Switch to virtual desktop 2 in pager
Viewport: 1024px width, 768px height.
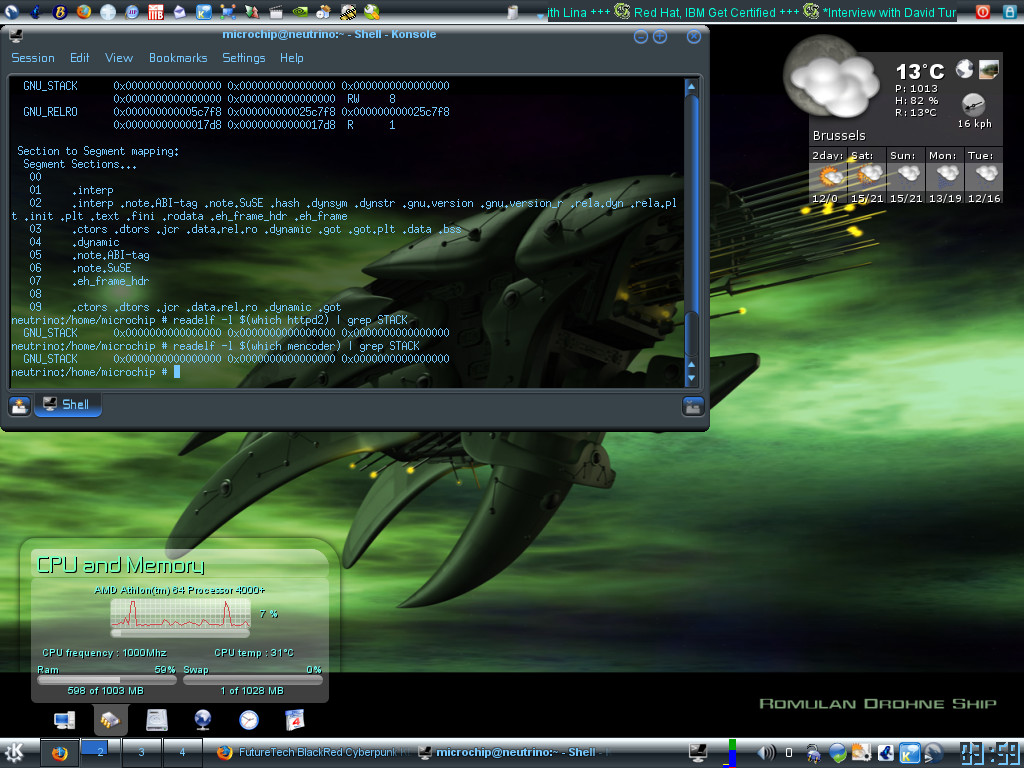pyautogui.click(x=101, y=753)
